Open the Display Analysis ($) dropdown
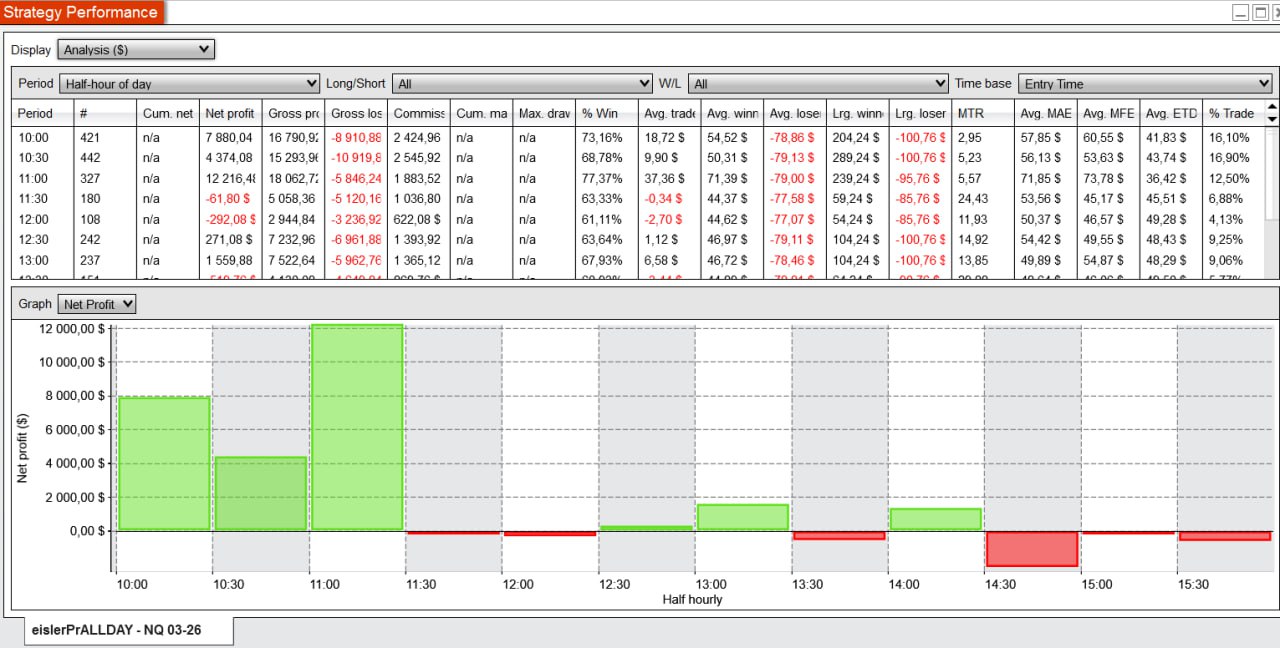Image resolution: width=1280 pixels, height=648 pixels. (136, 49)
